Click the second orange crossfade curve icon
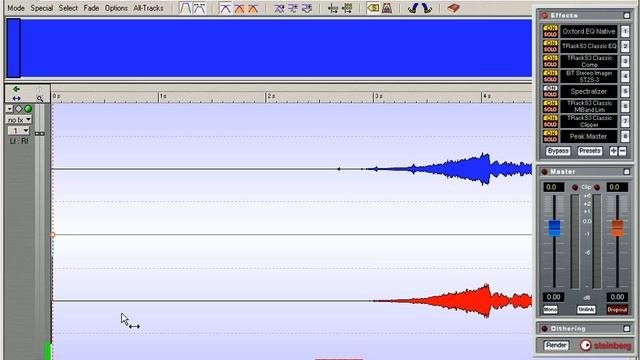Screen dimensions: 640x360 [x=253, y=8]
